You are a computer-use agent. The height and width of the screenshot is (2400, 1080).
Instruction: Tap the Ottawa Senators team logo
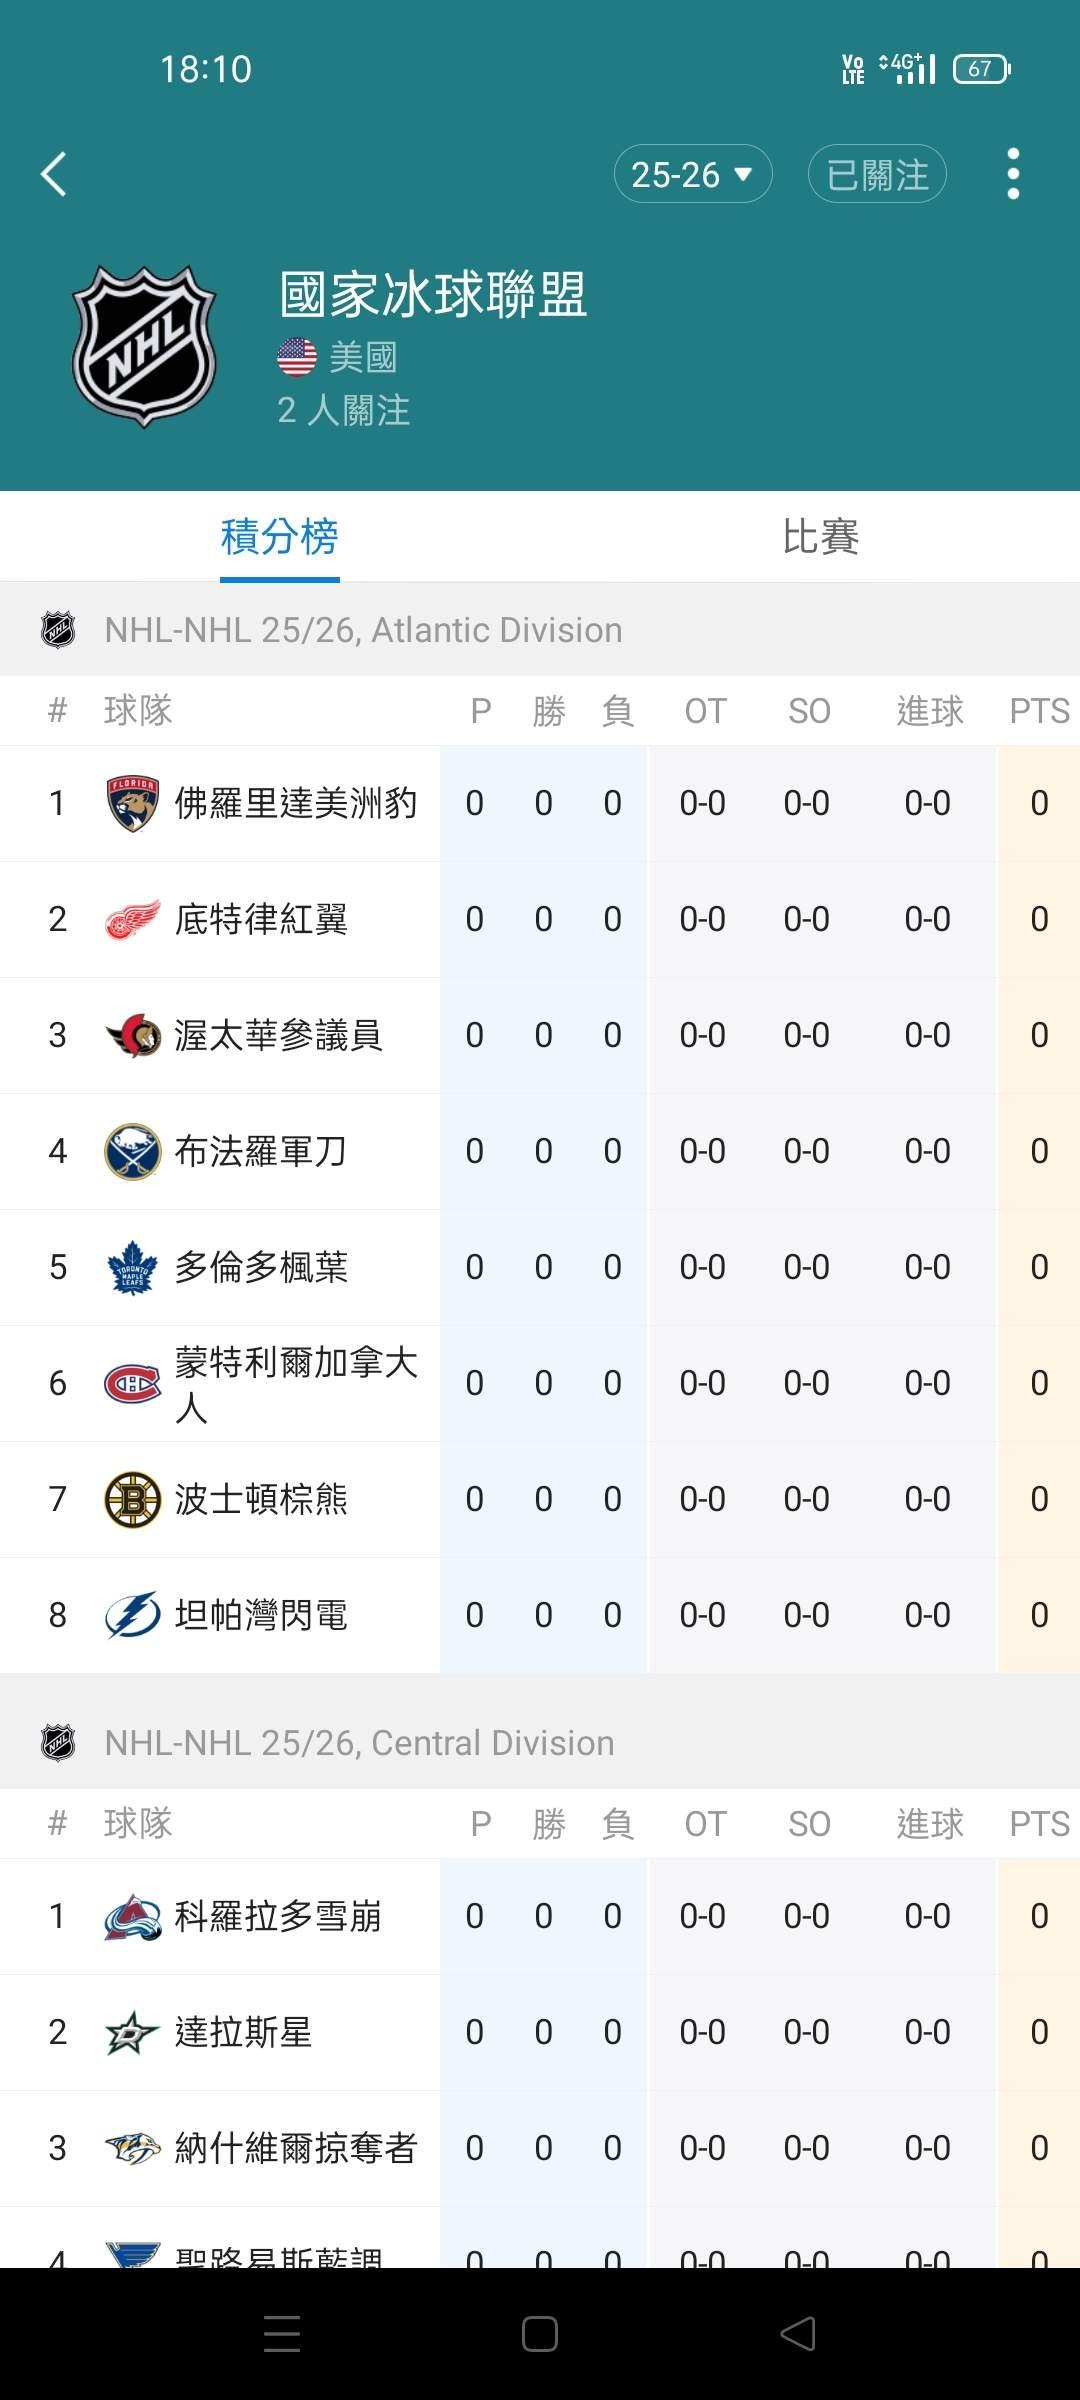tap(132, 1035)
